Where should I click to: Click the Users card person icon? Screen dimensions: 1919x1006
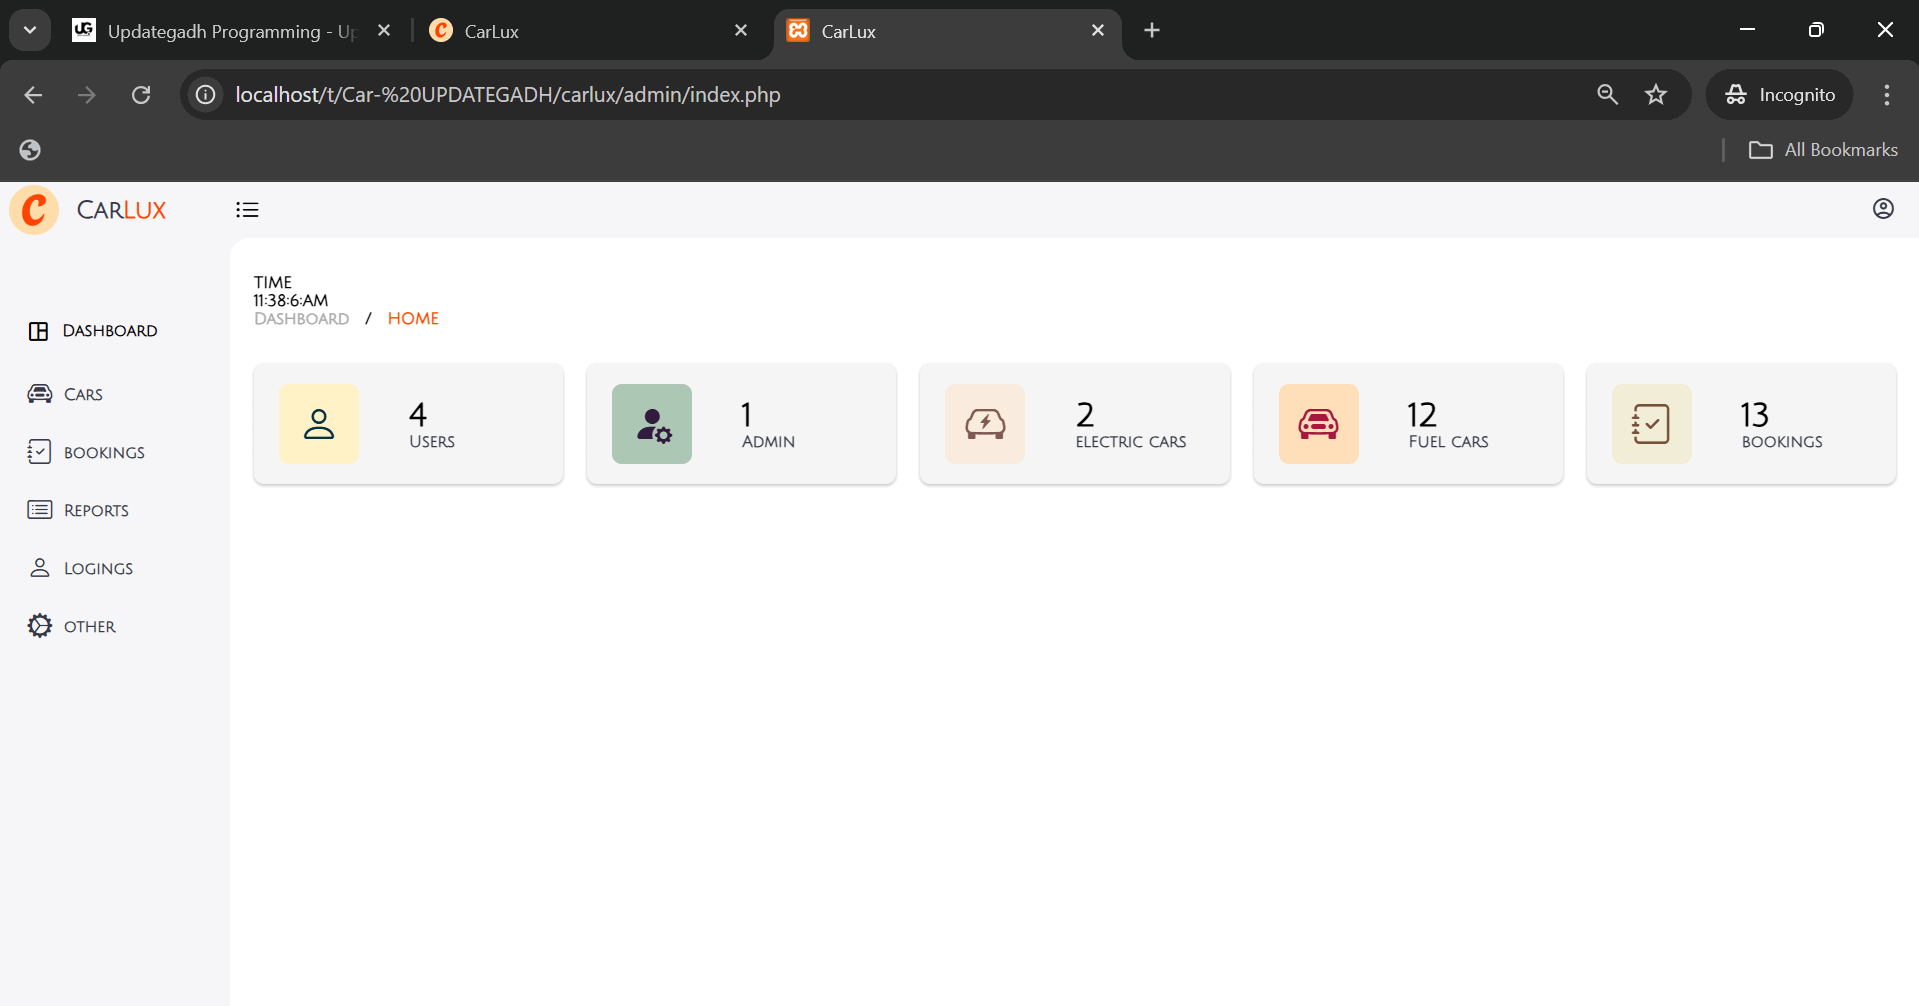pyautogui.click(x=319, y=424)
